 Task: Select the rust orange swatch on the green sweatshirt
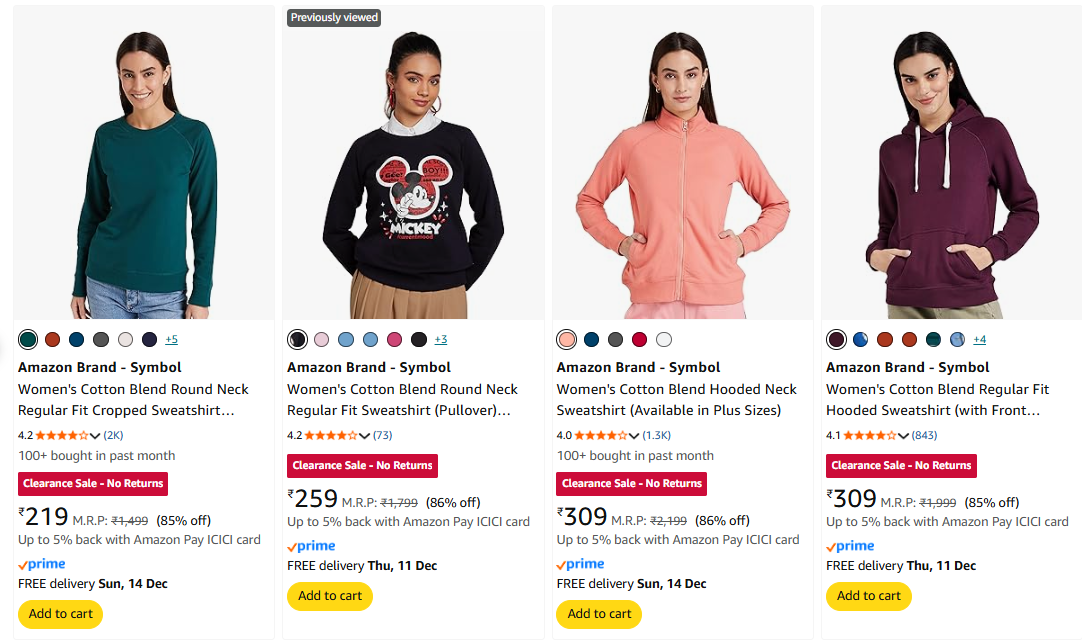click(x=52, y=339)
